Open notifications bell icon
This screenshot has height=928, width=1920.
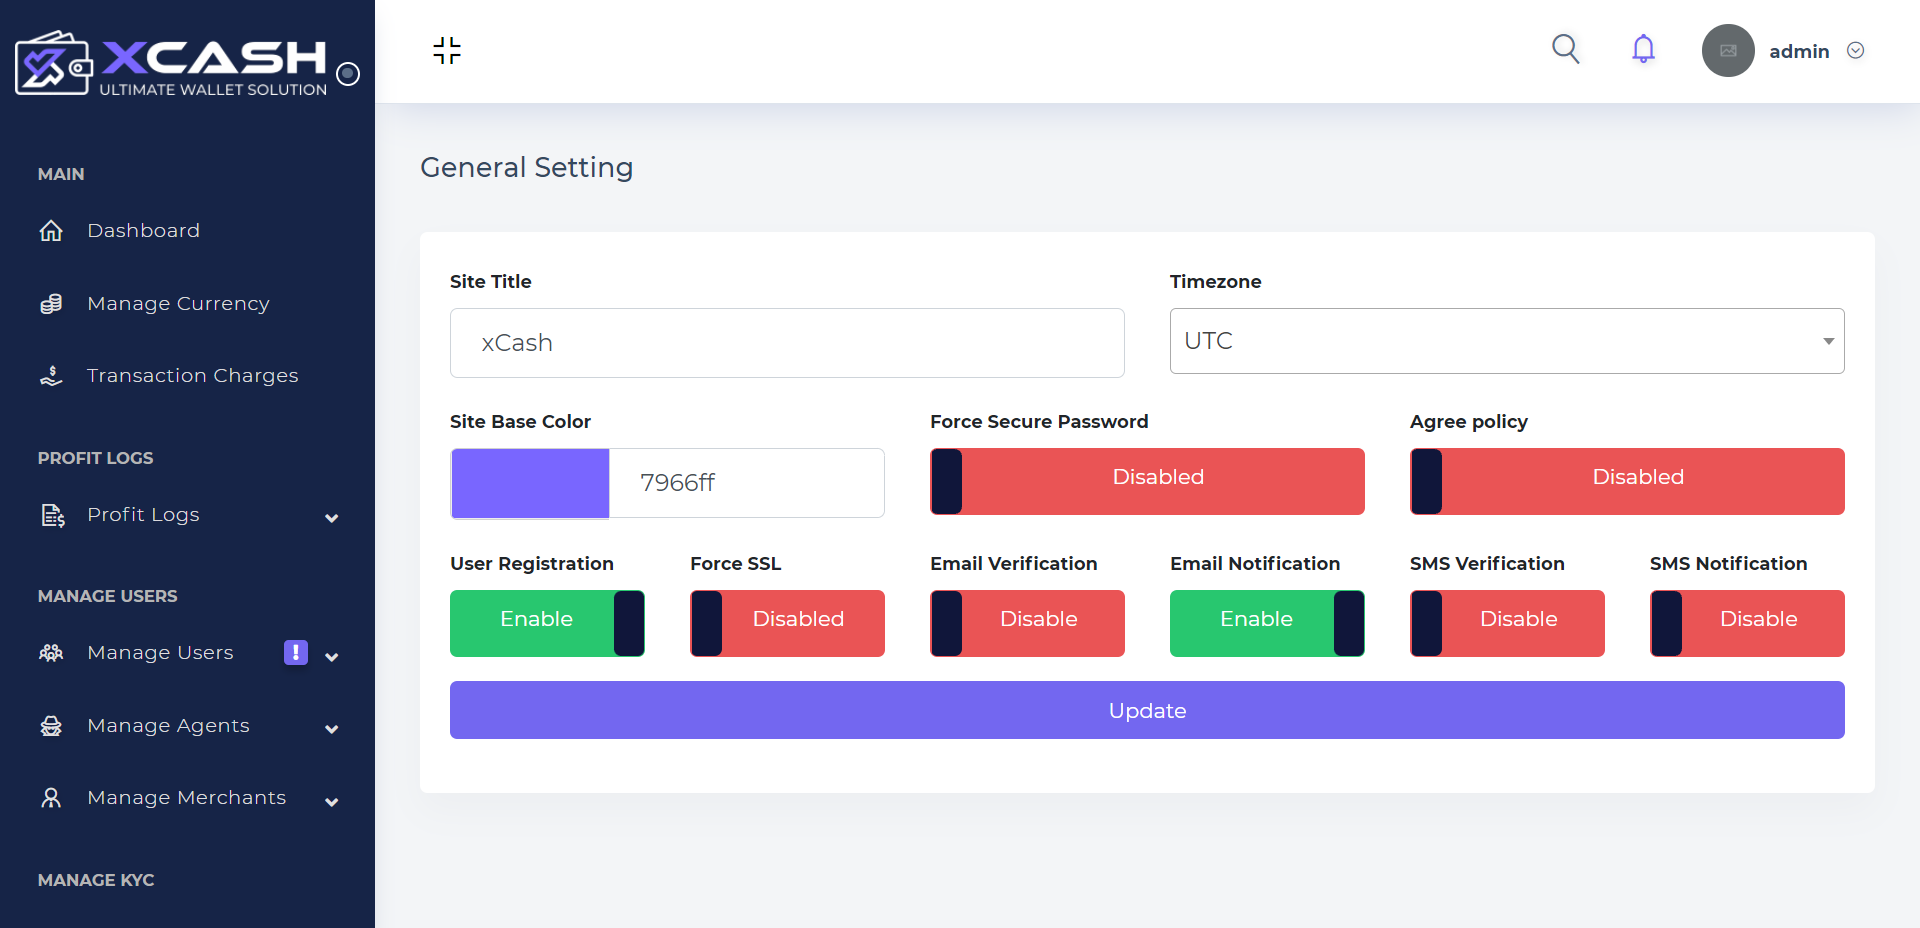pos(1643,49)
